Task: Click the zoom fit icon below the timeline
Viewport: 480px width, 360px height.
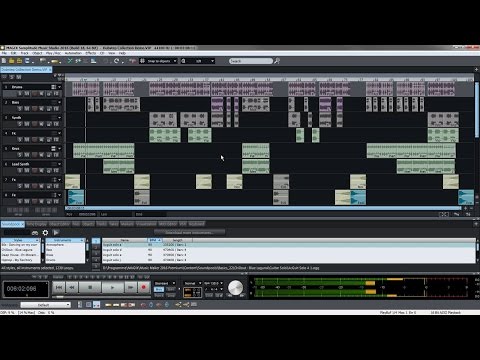Action: (444, 214)
